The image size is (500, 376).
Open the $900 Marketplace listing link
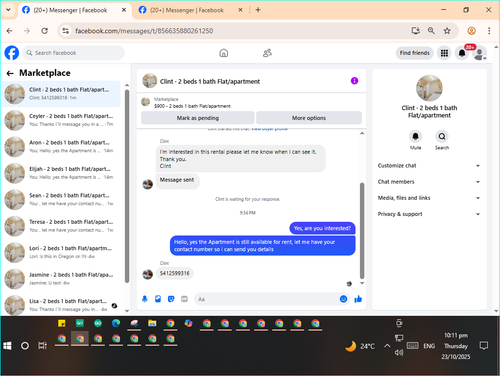(192, 106)
